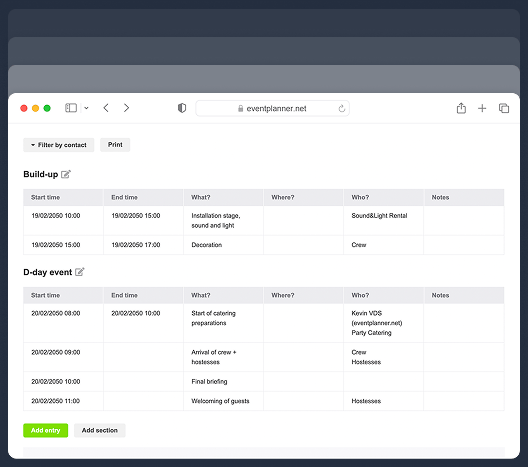Reload the page with refresh icon
Screen dimensions: 528x467
[341, 108]
